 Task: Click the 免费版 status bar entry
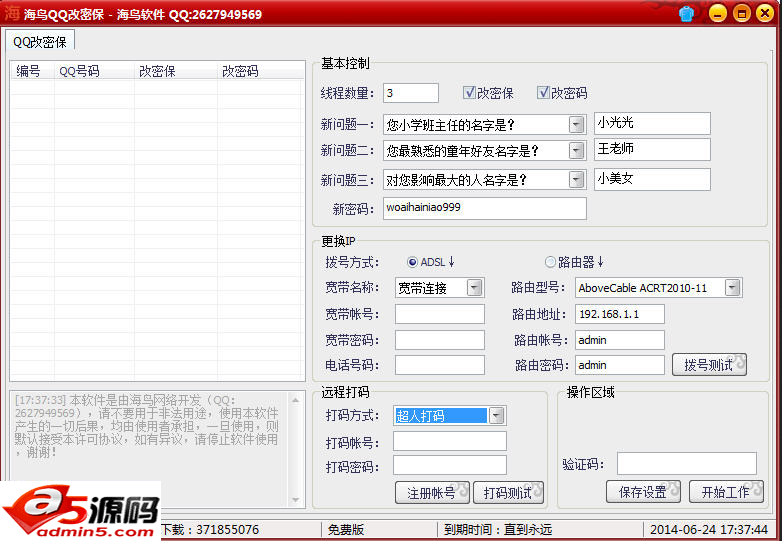point(346,530)
